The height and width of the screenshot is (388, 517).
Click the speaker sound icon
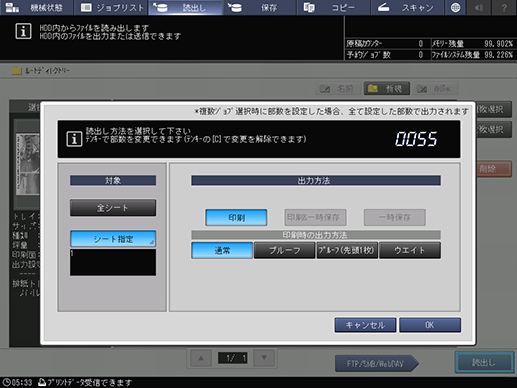[x=479, y=7]
